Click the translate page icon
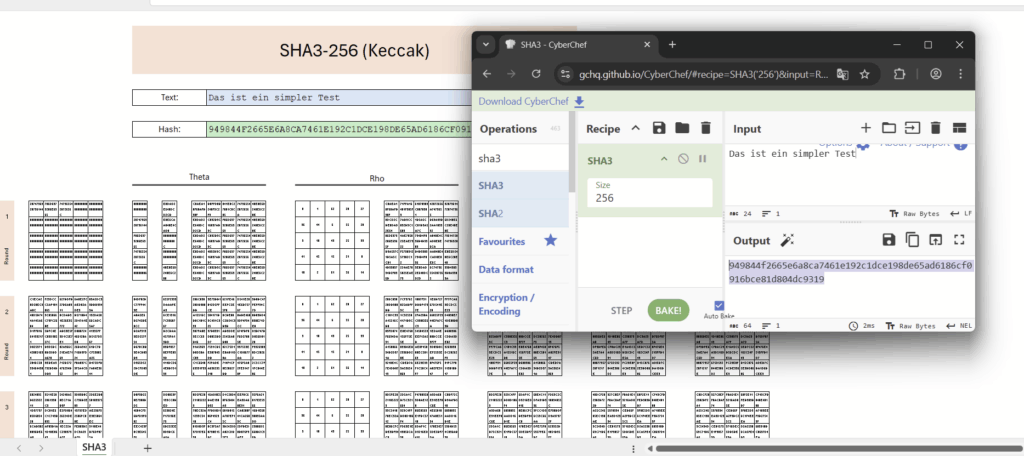Viewport: 1024px width, 456px height. pos(843,74)
